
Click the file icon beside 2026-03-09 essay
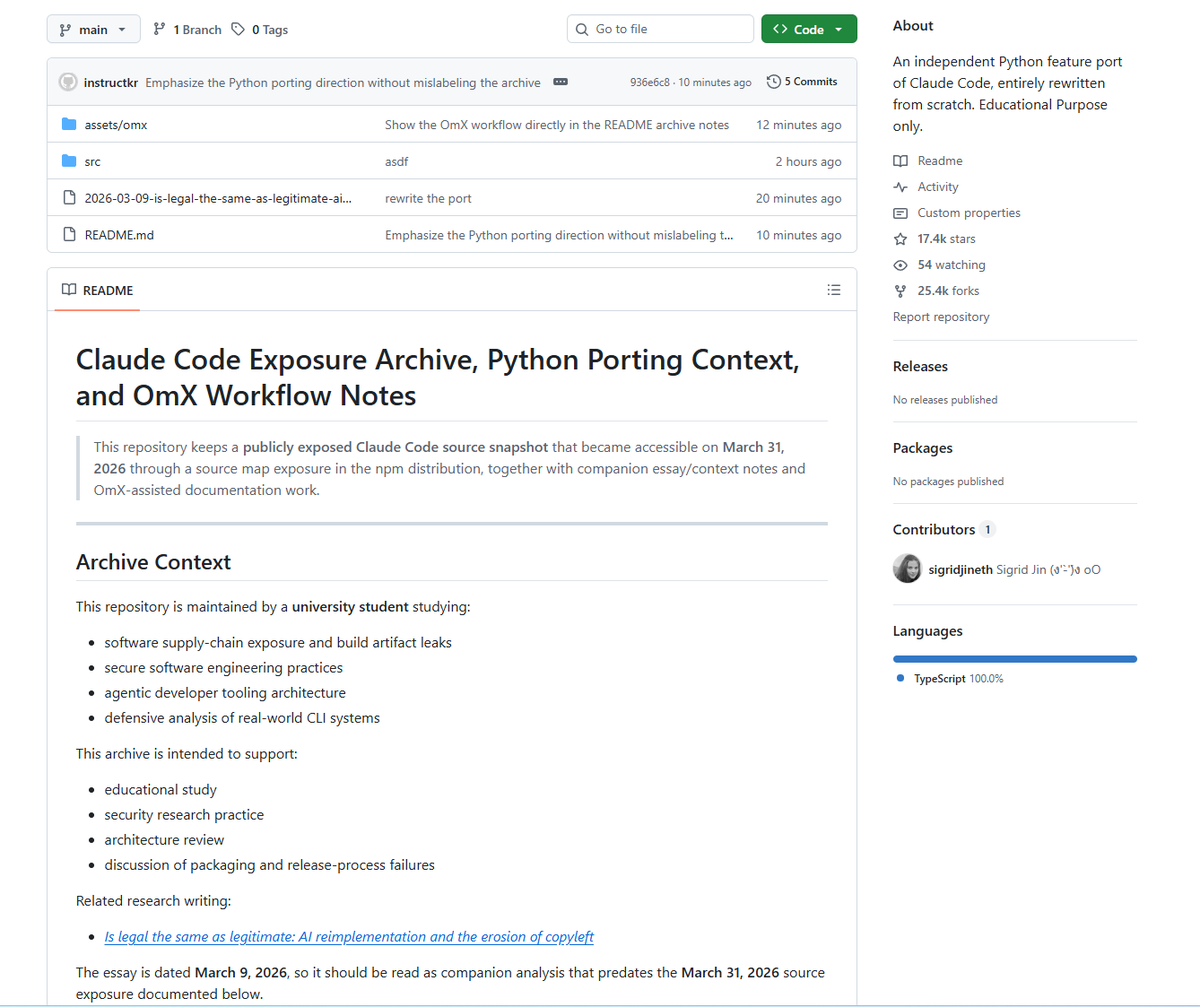click(x=69, y=198)
